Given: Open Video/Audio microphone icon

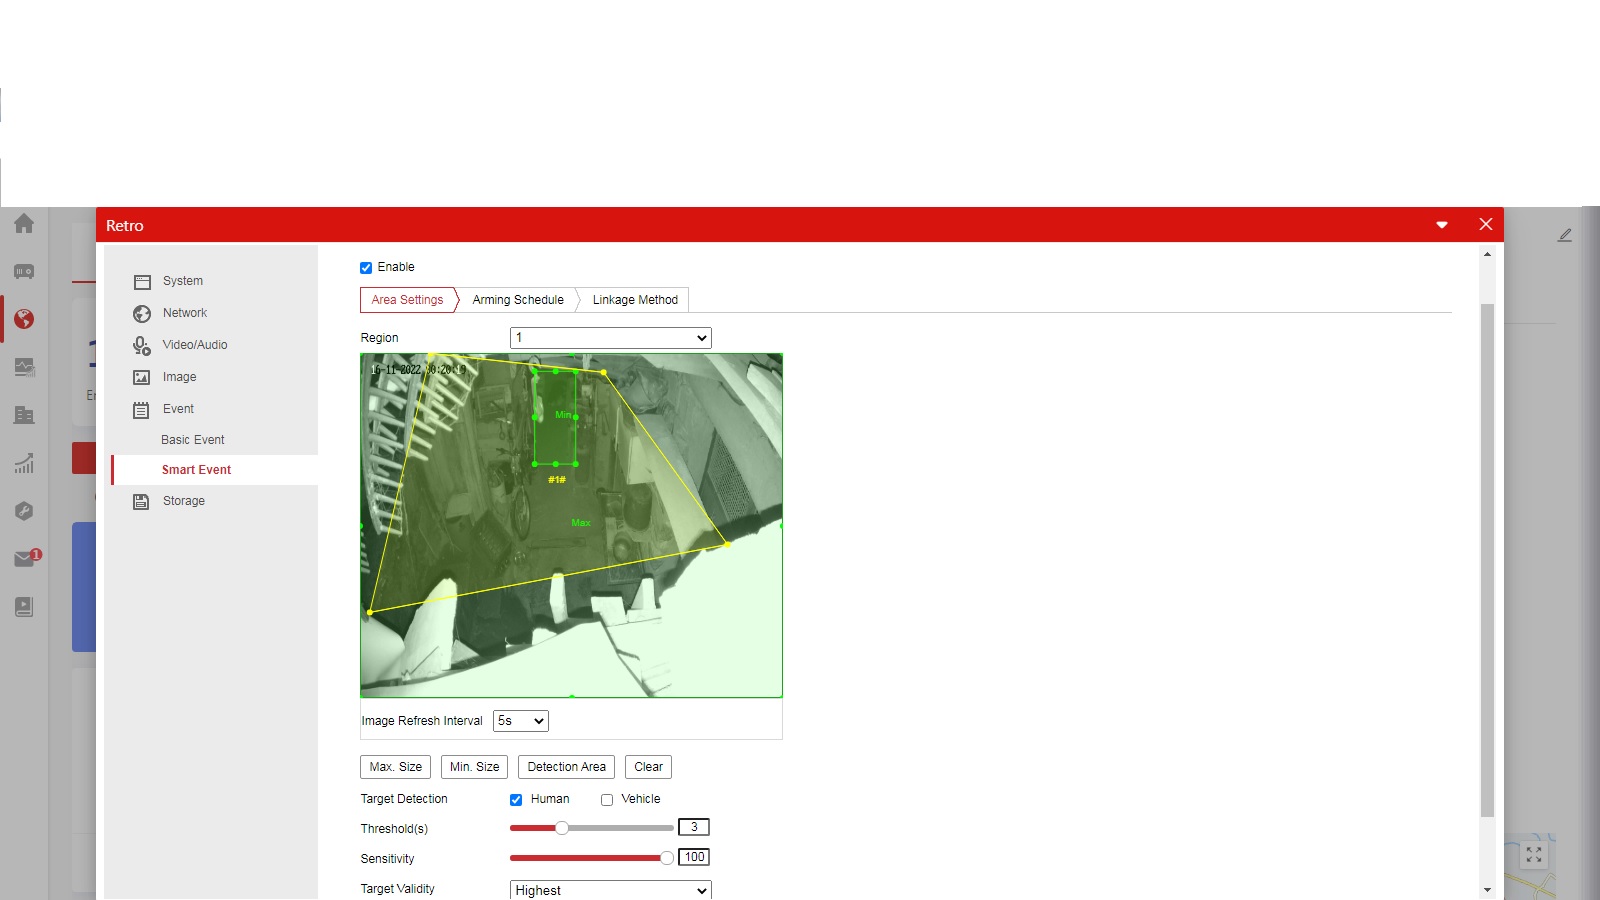Looking at the screenshot, I should point(142,346).
